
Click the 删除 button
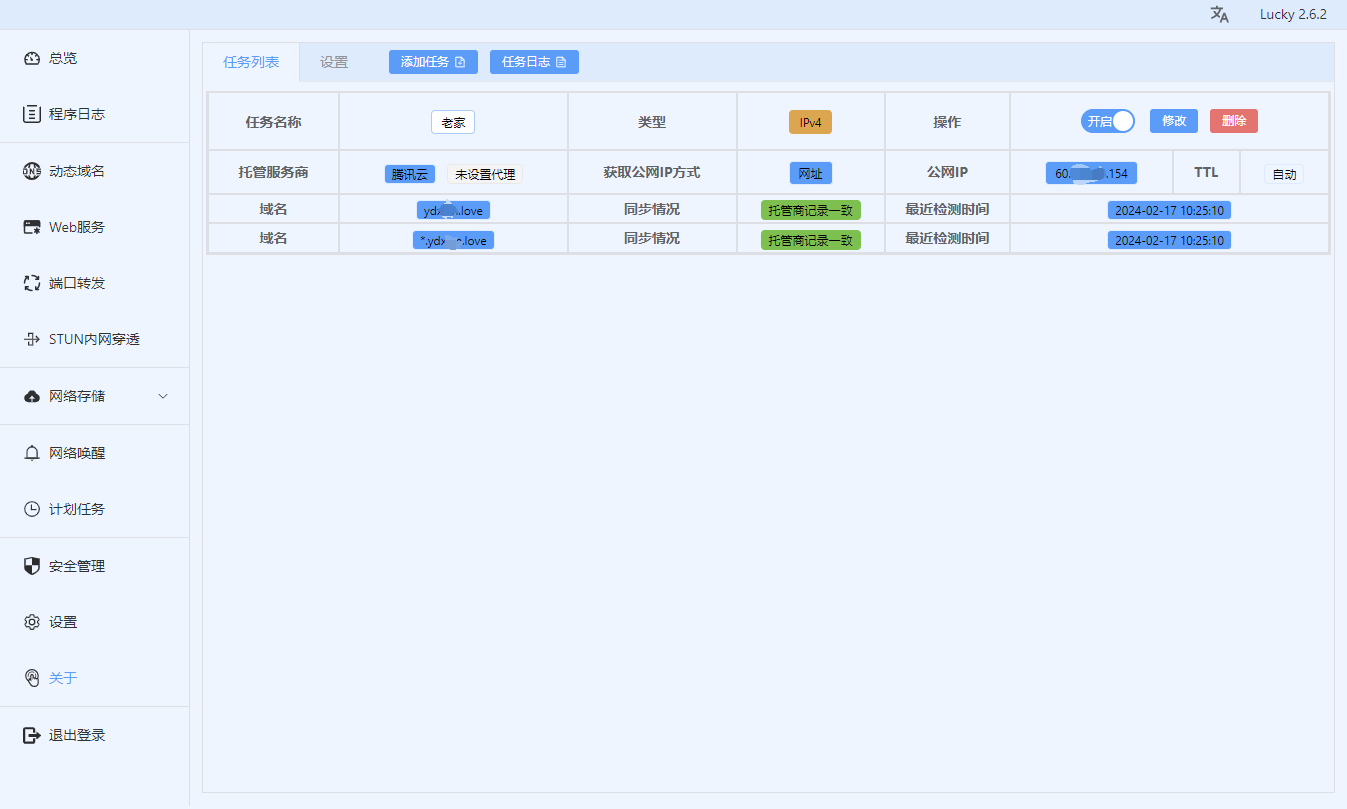[x=1234, y=121]
